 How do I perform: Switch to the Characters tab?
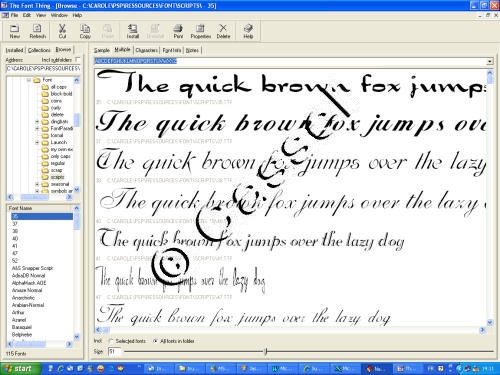(146, 50)
